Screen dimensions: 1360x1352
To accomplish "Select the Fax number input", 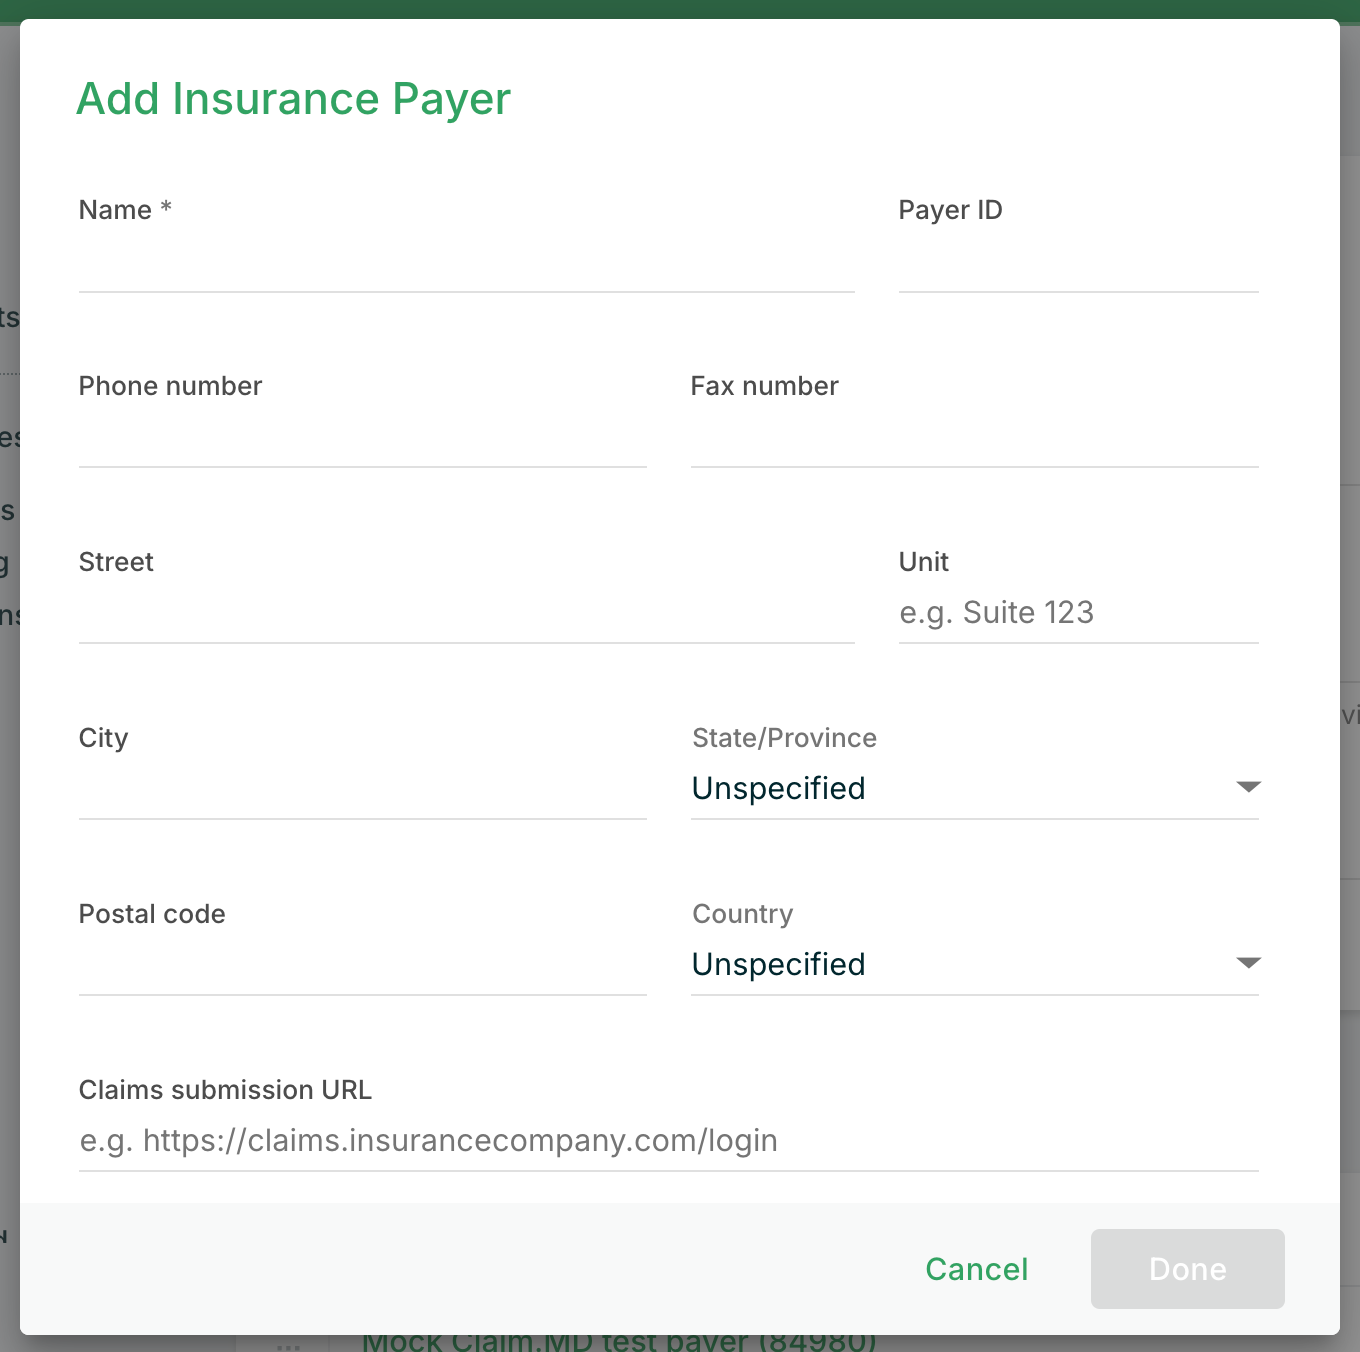I will 974,438.
